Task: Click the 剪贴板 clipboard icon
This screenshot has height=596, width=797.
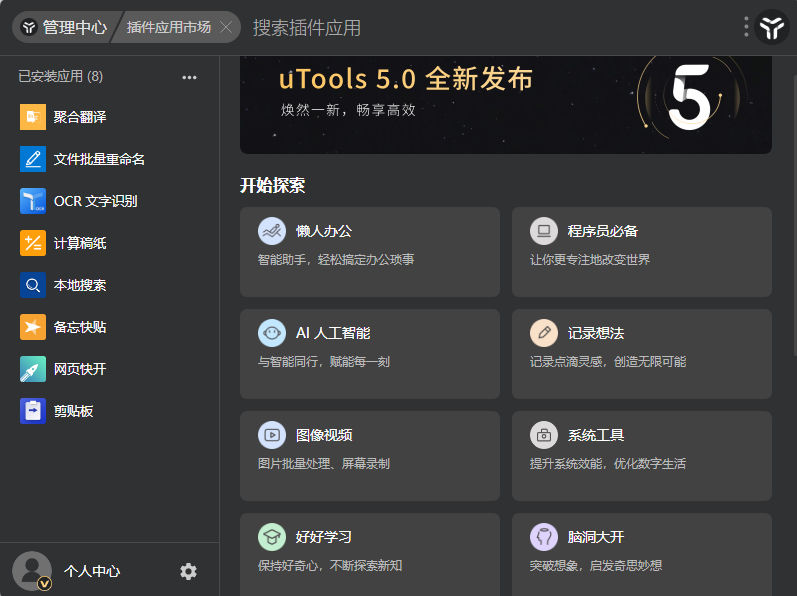Action: coord(33,411)
